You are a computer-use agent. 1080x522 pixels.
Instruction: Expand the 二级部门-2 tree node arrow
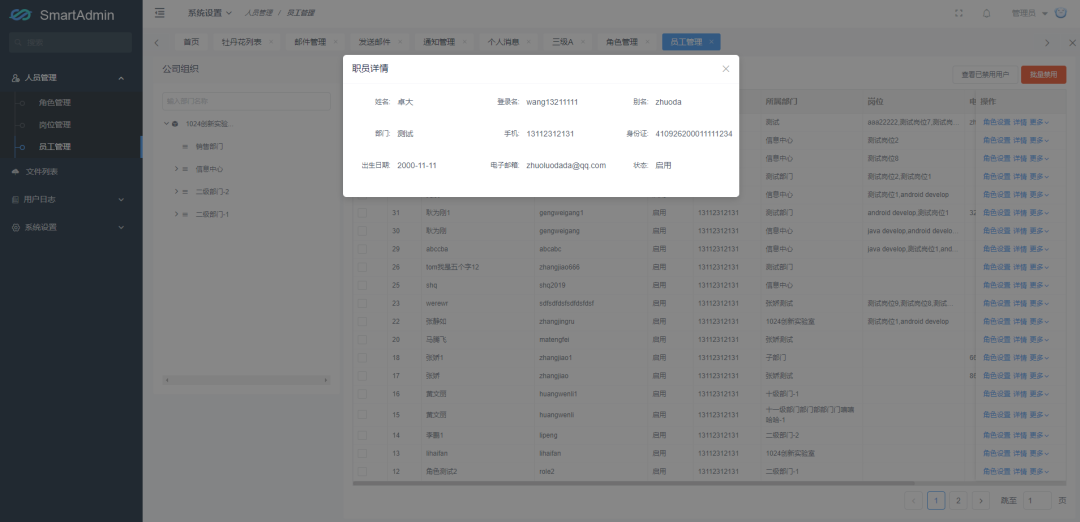pyautogui.click(x=176, y=191)
